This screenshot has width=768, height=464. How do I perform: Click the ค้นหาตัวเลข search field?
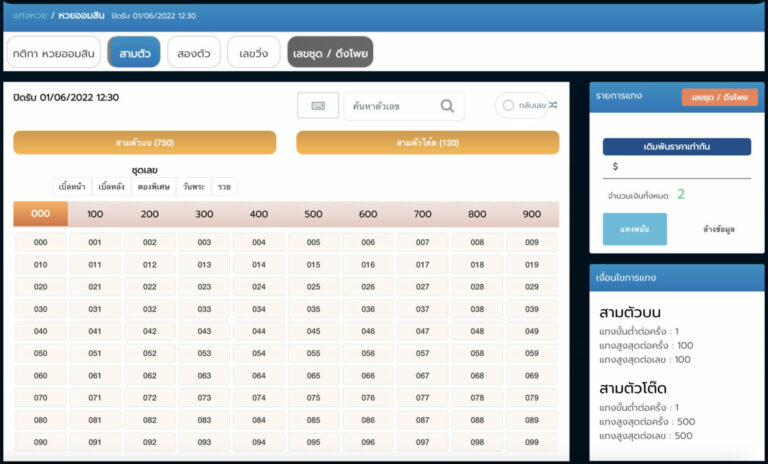click(390, 106)
